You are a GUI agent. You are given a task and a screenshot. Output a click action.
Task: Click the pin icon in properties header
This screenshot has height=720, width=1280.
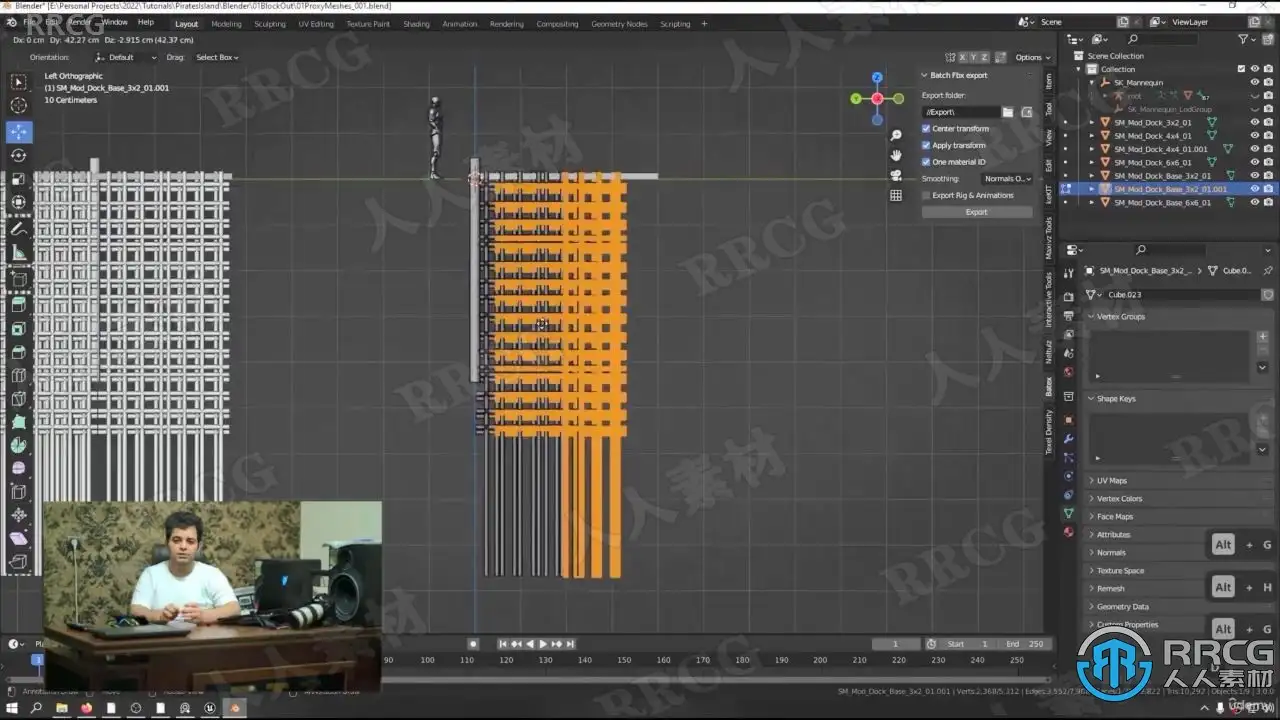pos(1267,270)
